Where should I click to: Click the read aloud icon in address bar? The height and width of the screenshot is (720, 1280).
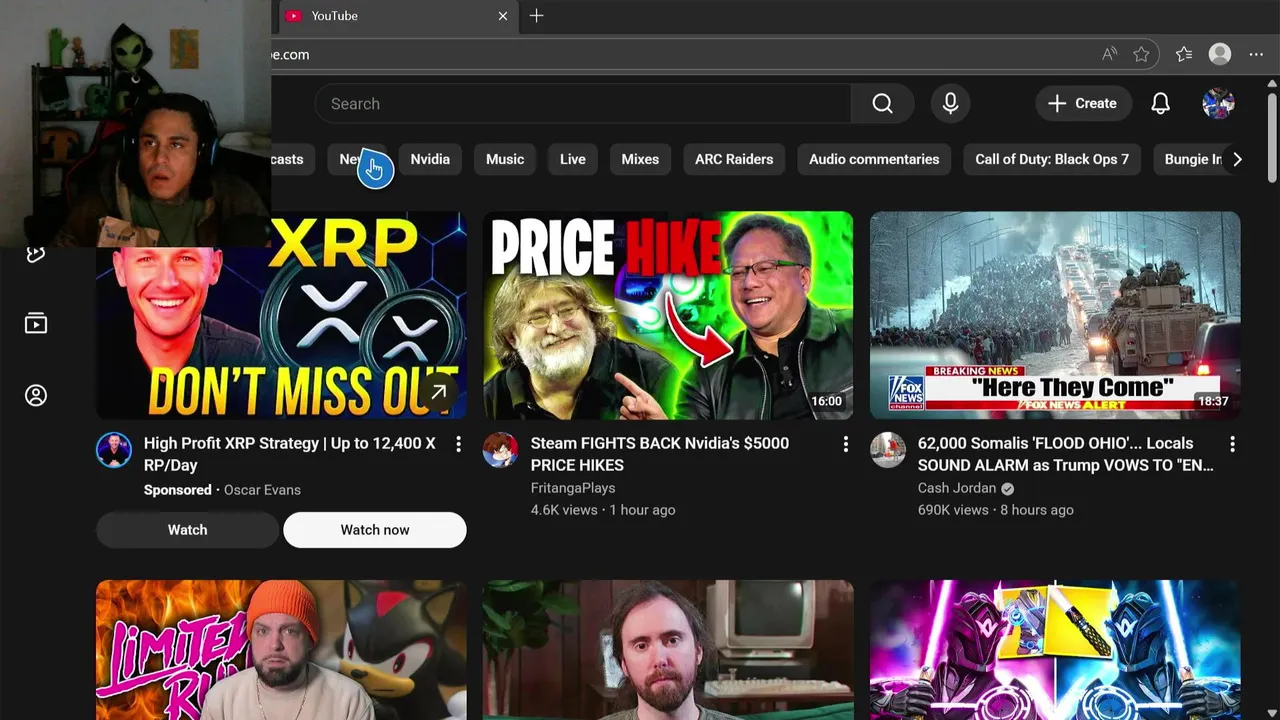tap(1109, 55)
